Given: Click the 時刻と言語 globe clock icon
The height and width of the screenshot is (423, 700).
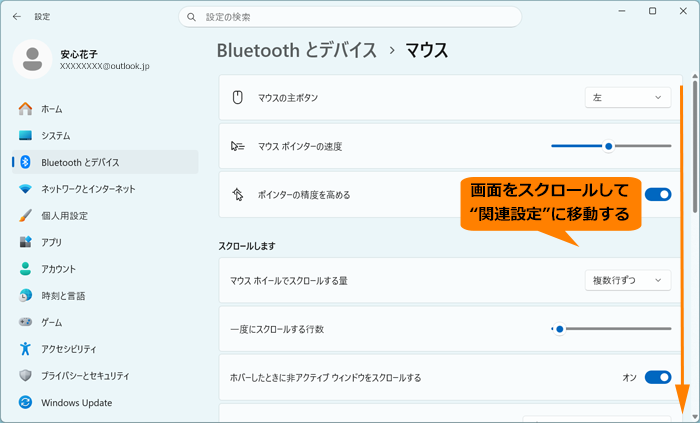Looking at the screenshot, I should pos(25,295).
